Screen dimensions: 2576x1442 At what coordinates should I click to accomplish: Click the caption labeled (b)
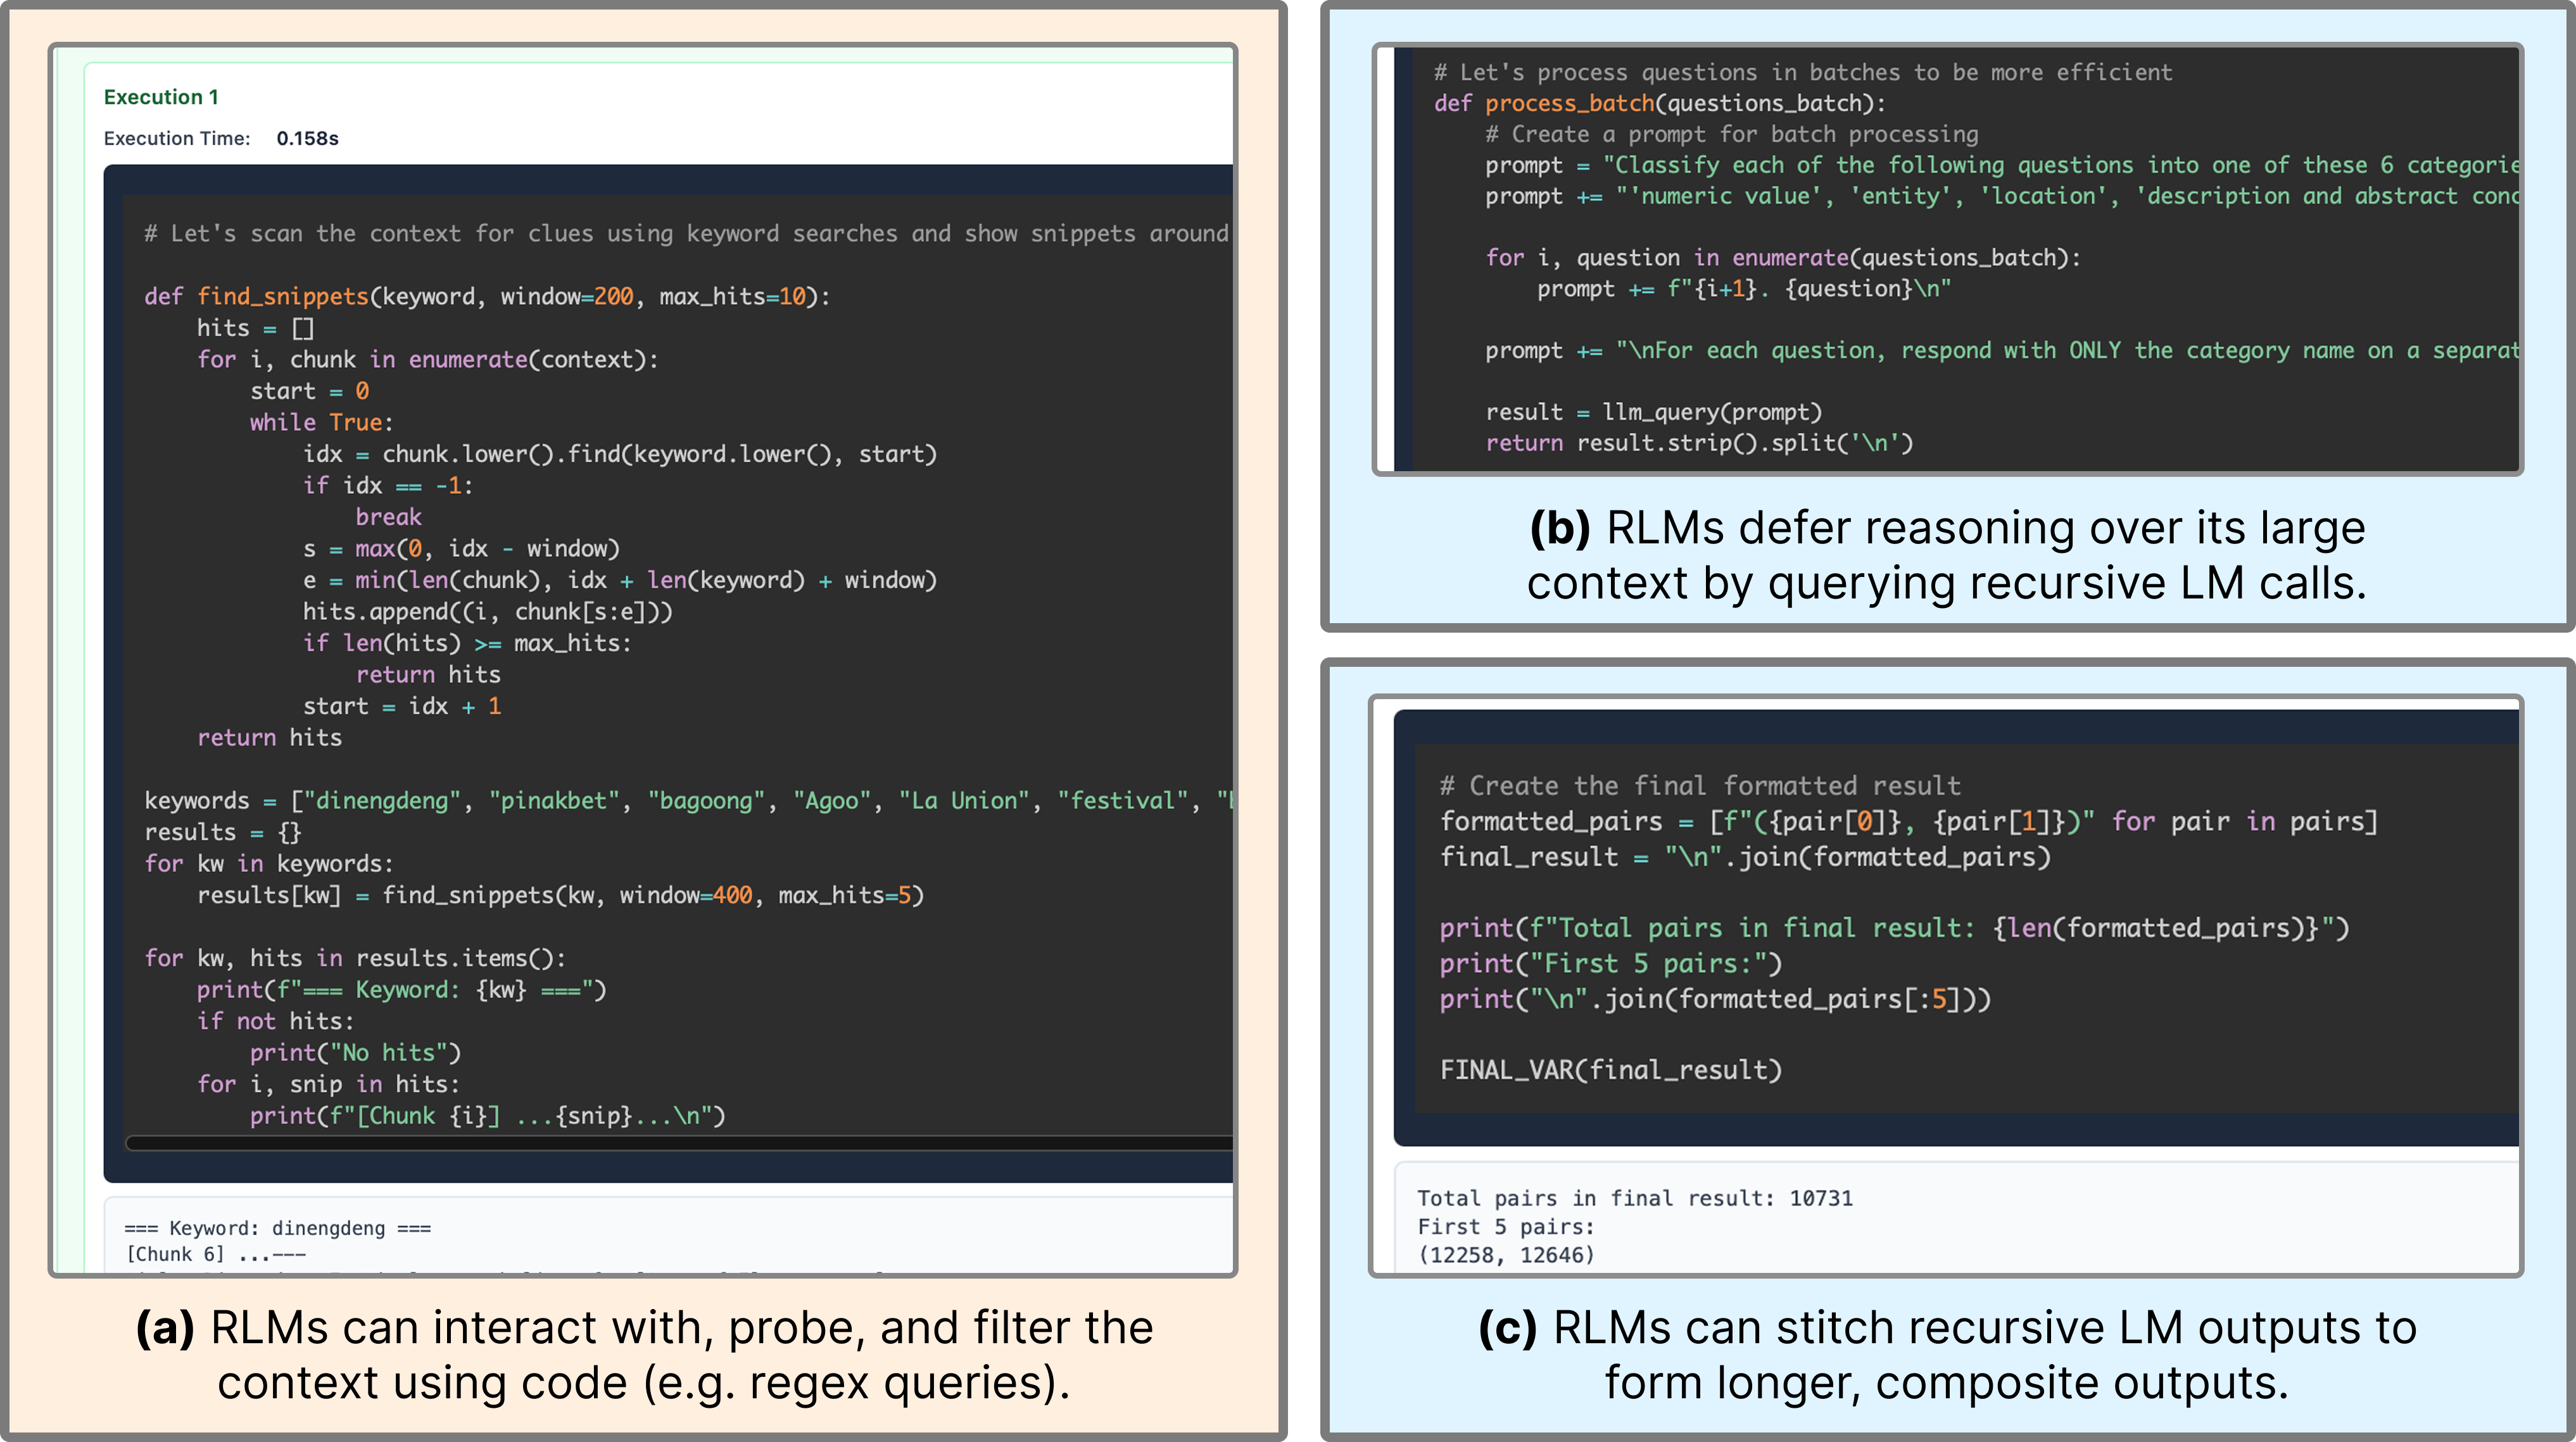click(1946, 555)
